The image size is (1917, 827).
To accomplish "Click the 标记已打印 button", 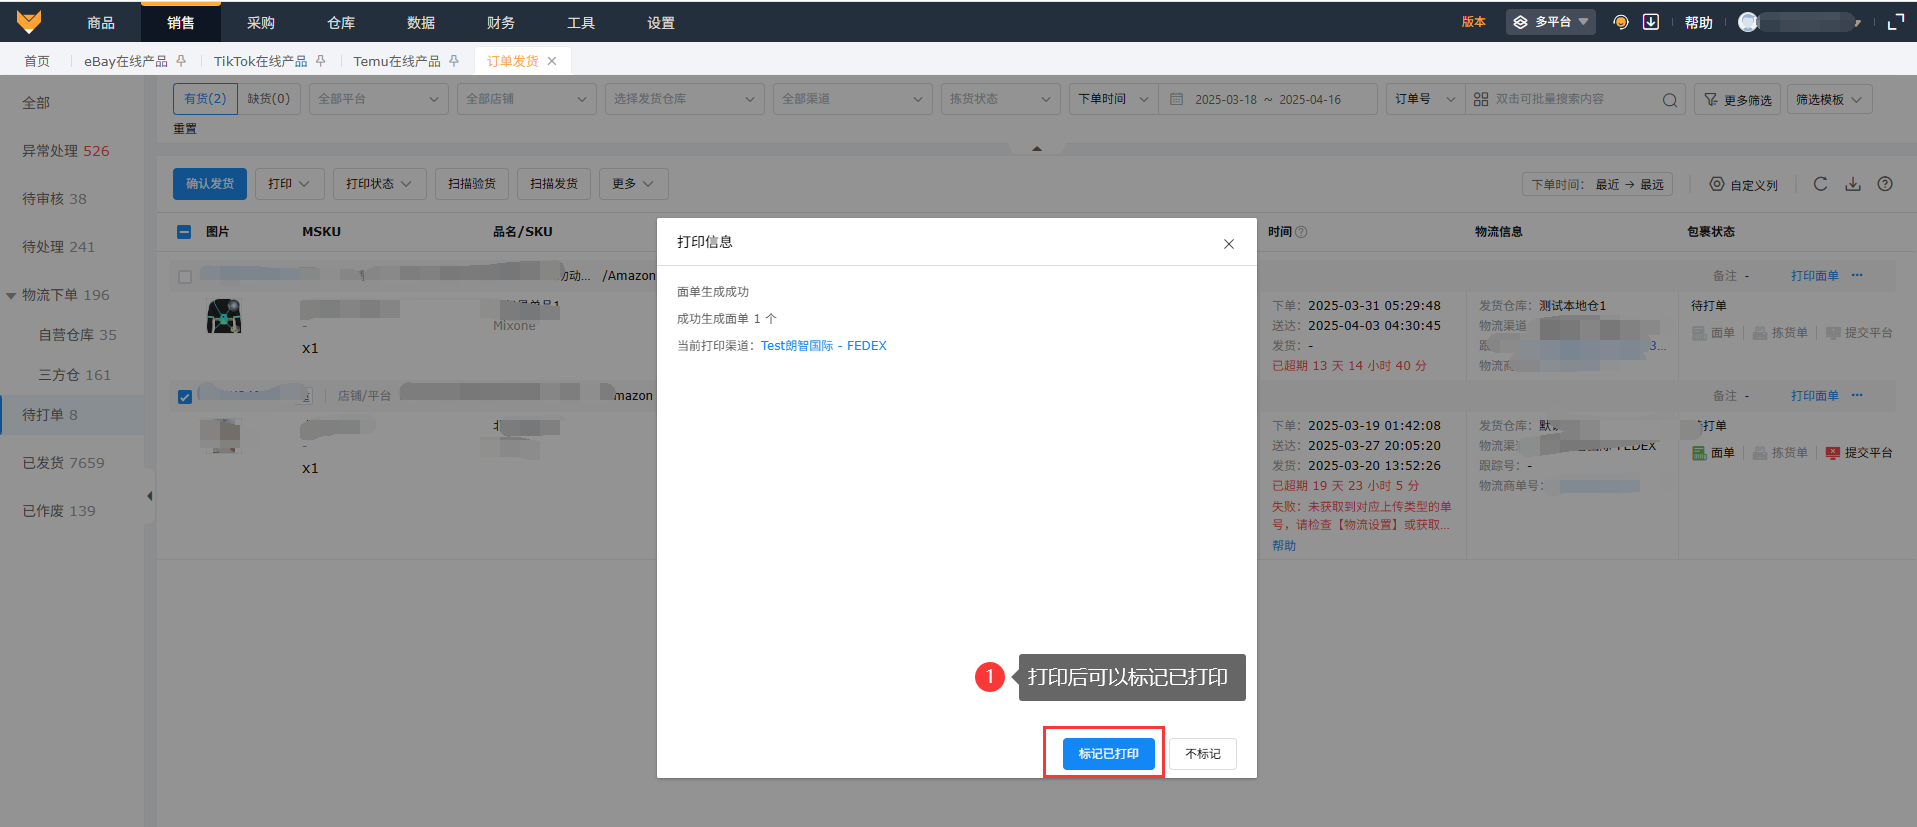I will (1108, 754).
